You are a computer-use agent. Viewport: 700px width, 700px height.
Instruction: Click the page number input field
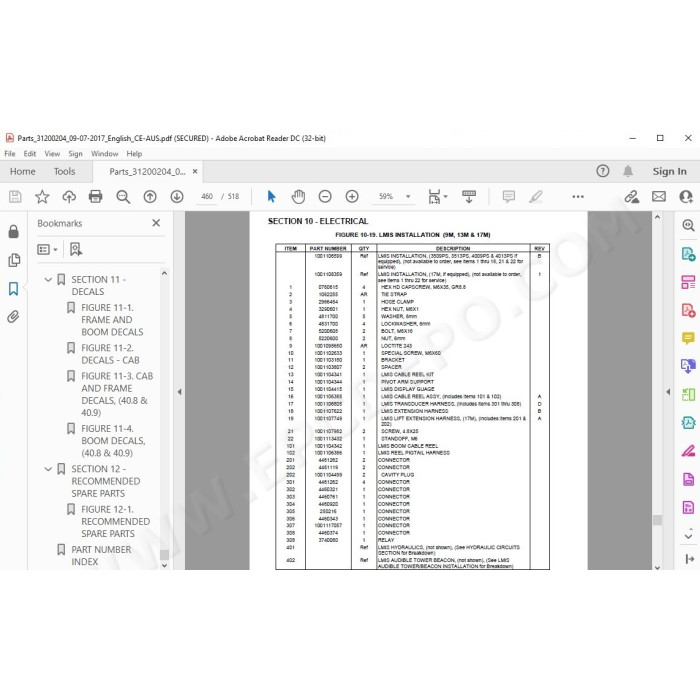click(x=207, y=196)
